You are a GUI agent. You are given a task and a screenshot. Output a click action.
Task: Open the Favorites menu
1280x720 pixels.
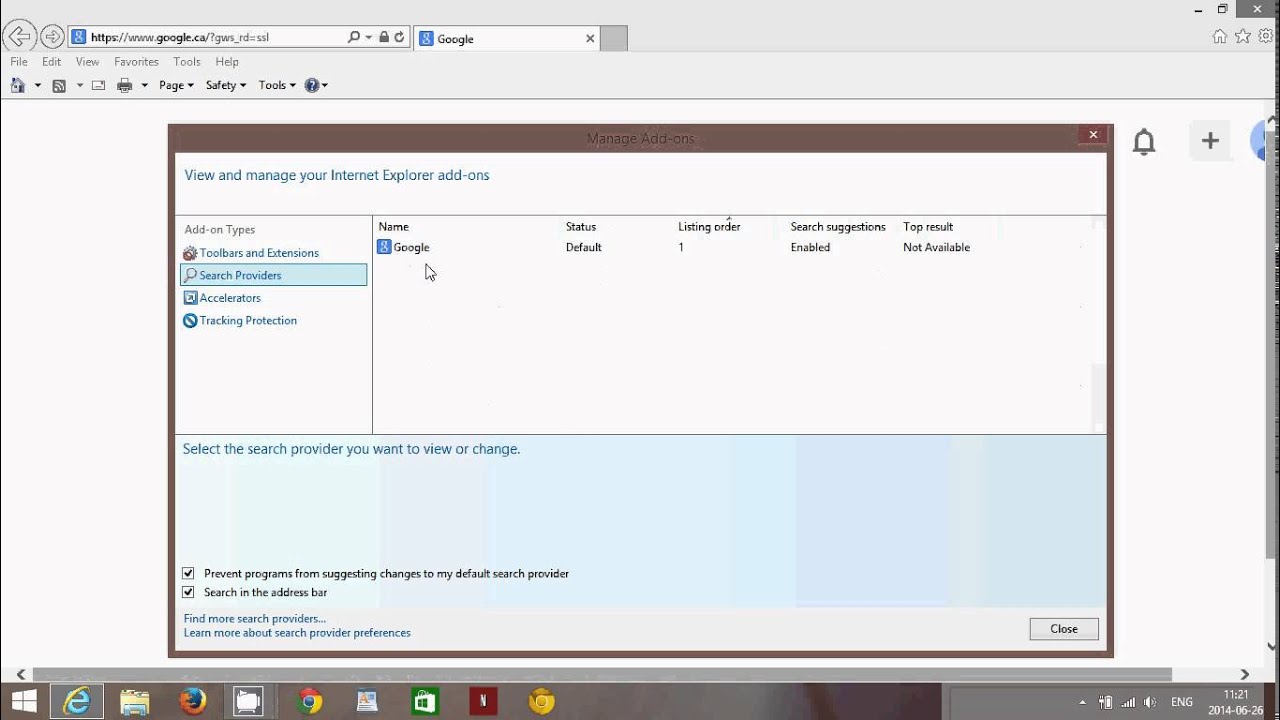click(136, 62)
